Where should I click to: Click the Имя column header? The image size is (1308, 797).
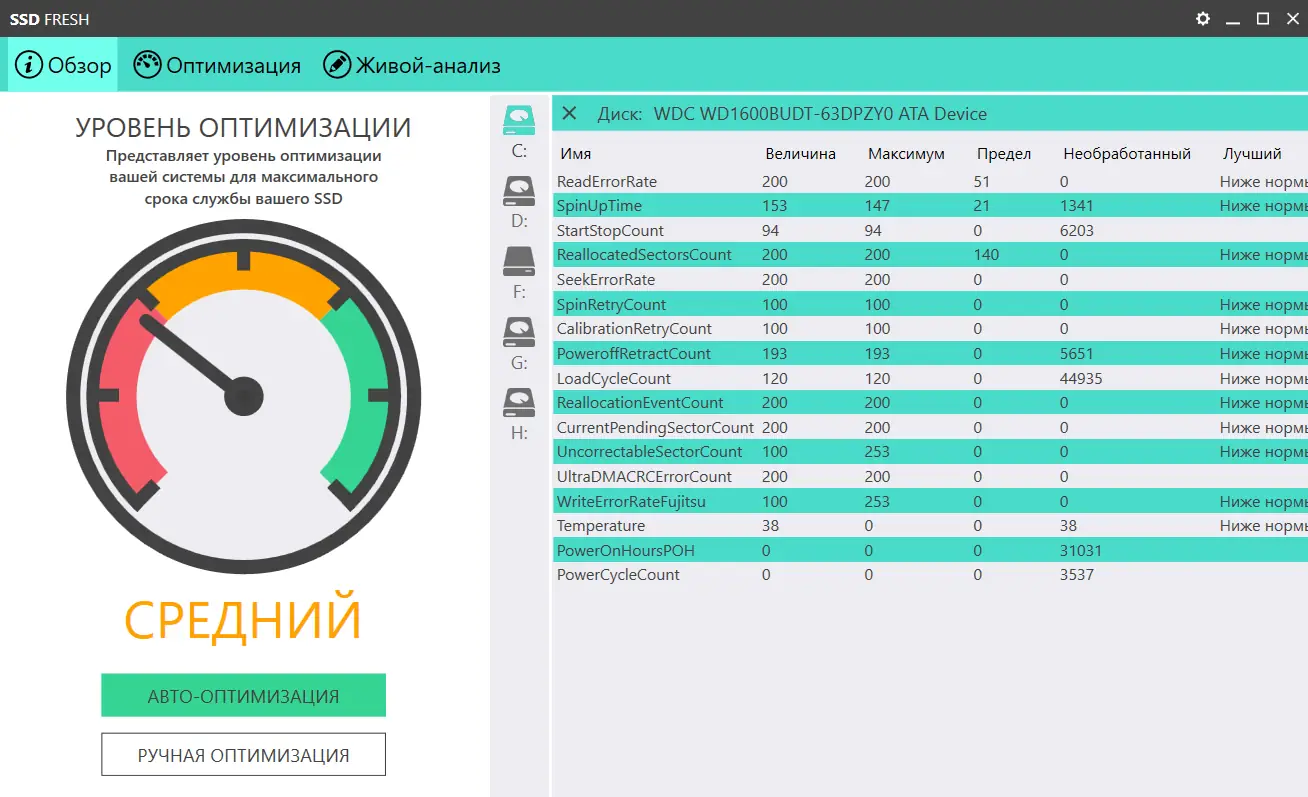pos(575,154)
